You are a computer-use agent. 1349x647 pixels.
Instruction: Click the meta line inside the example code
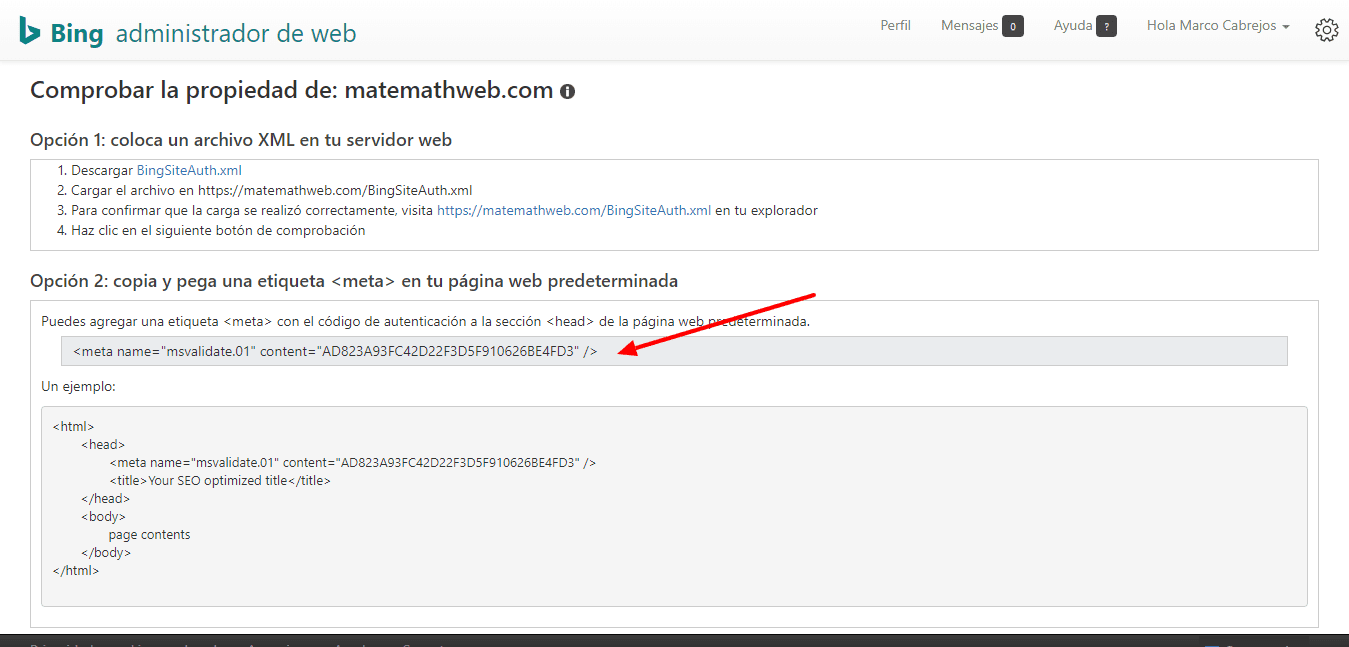point(353,463)
